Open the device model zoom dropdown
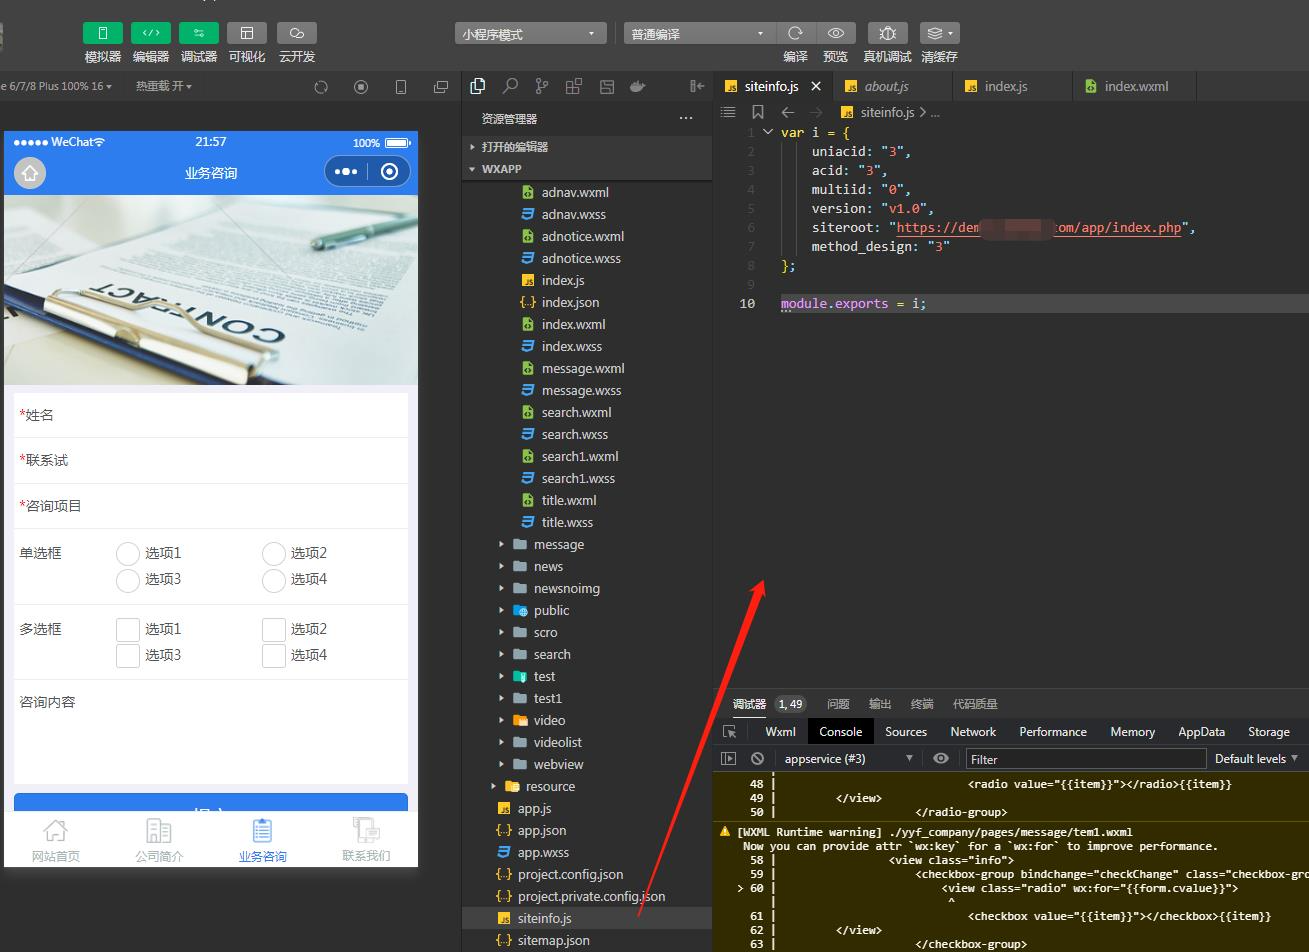The height and width of the screenshot is (952, 1309). click(x=58, y=86)
